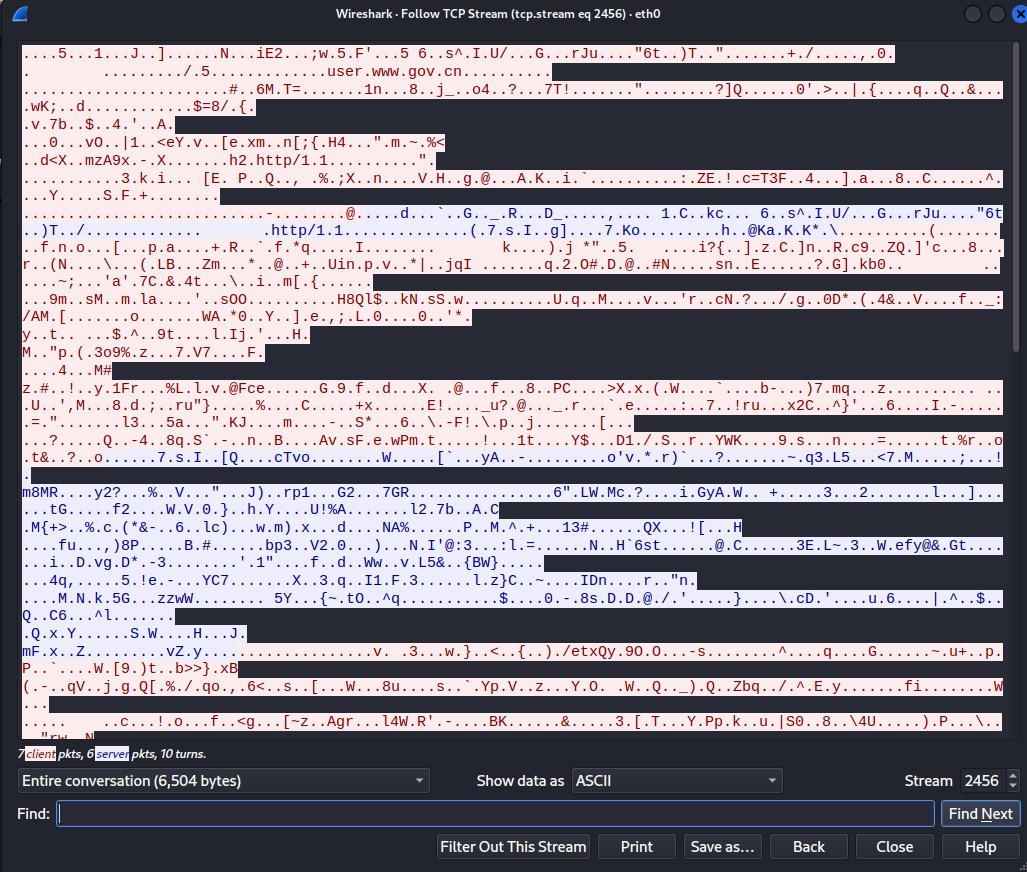The width and height of the screenshot is (1027, 872).
Task: Open the Show data as ASCII dropdown
Action: click(x=677, y=780)
